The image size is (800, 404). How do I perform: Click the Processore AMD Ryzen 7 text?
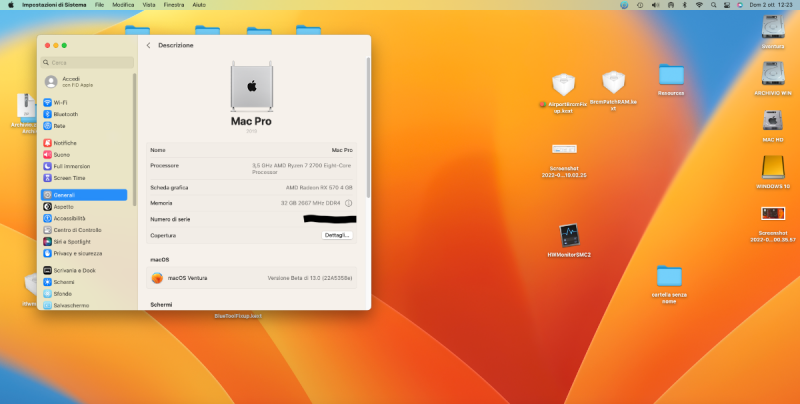301,169
